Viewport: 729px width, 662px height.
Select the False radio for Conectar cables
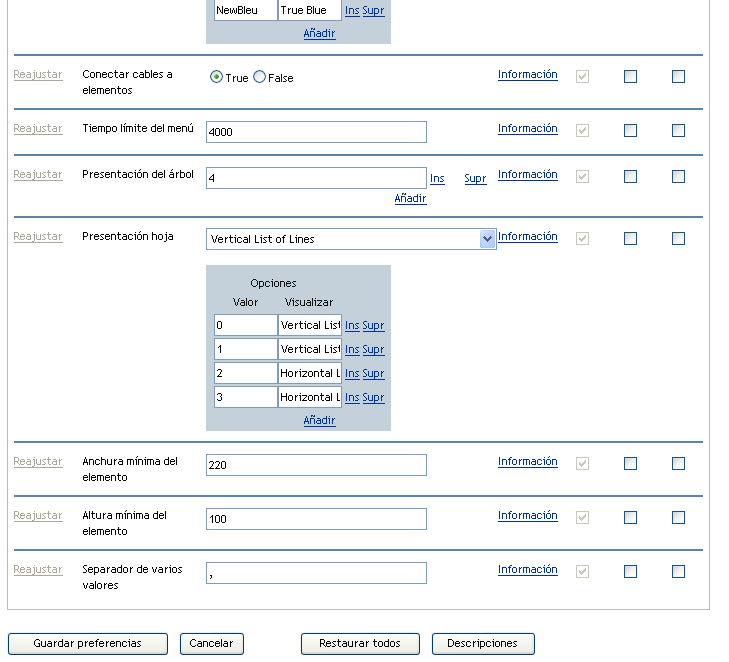click(x=259, y=77)
